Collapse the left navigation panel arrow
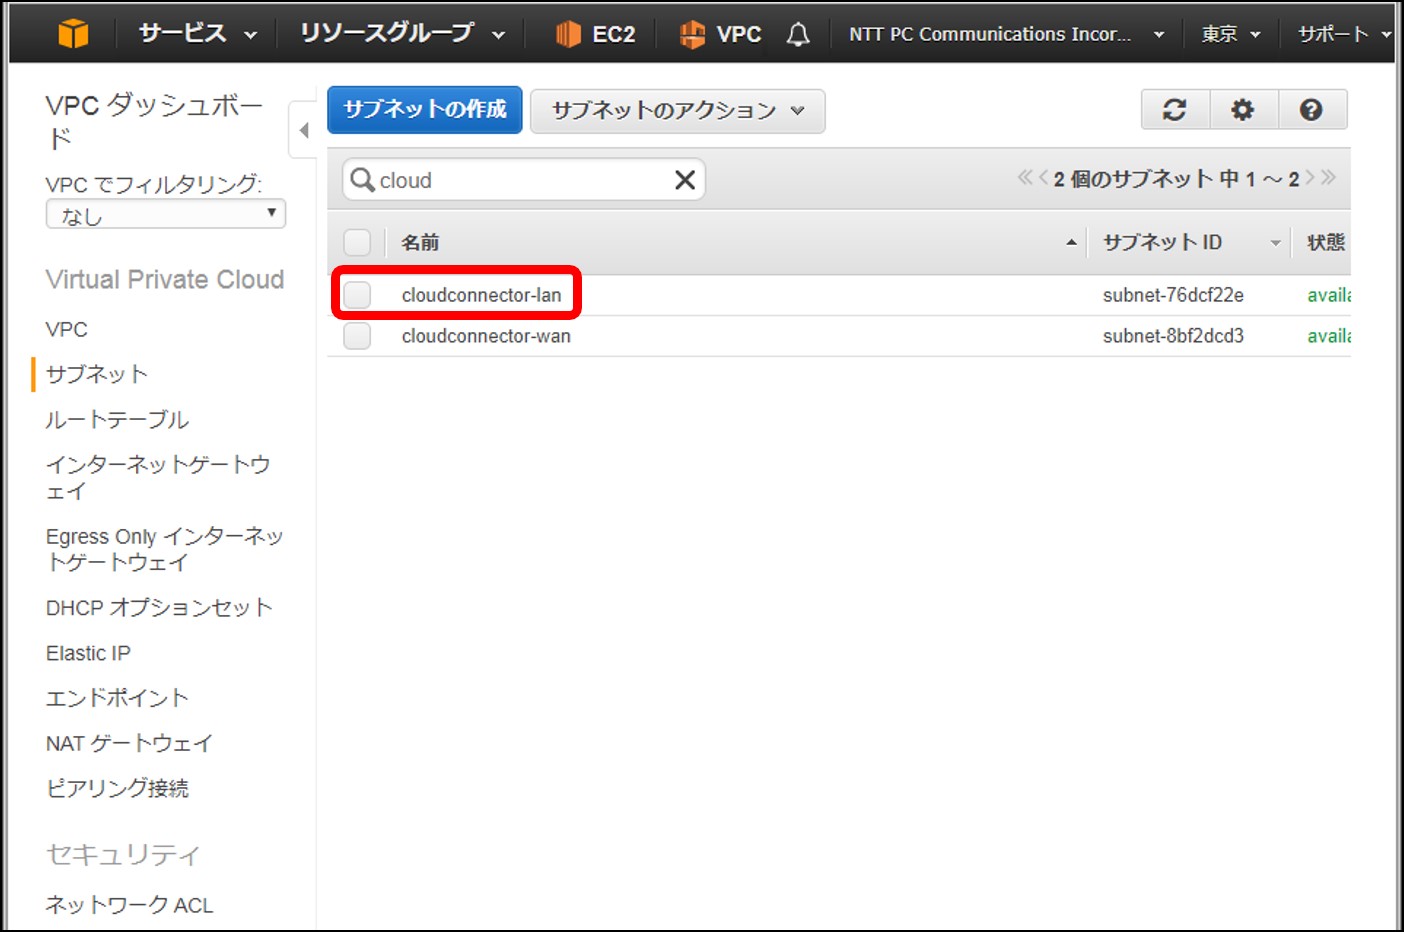Screen dimensions: 1404x932 pyautogui.click(x=303, y=130)
